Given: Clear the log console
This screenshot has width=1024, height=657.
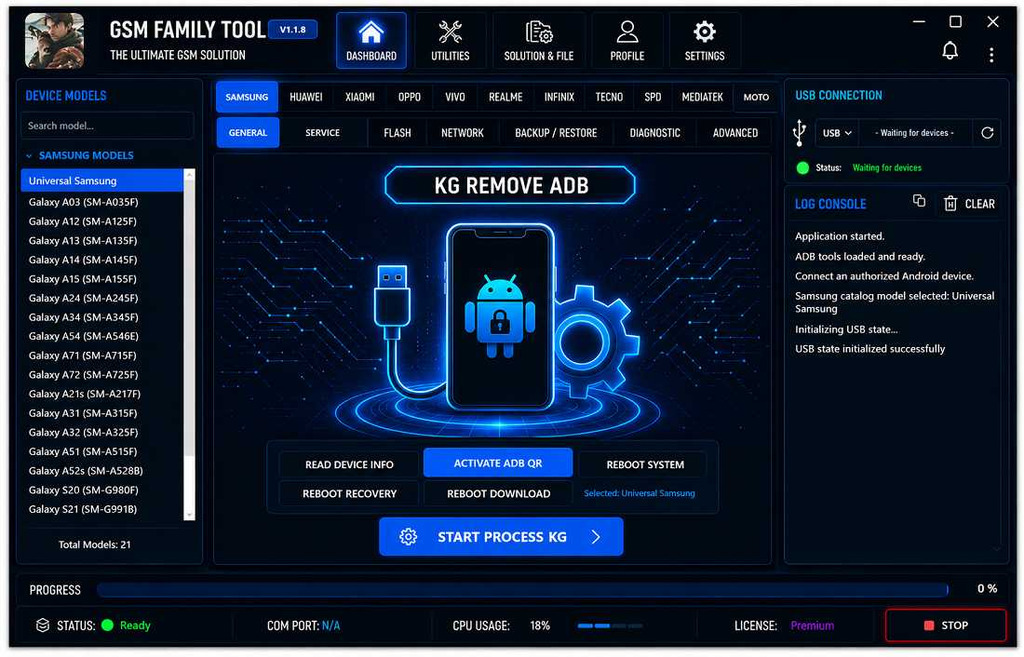Looking at the screenshot, I should (970, 204).
